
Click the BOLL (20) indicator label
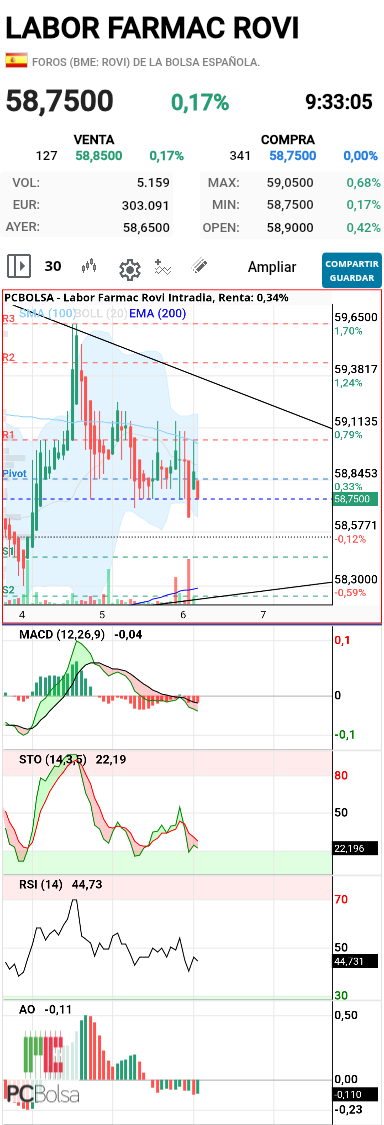[101, 313]
